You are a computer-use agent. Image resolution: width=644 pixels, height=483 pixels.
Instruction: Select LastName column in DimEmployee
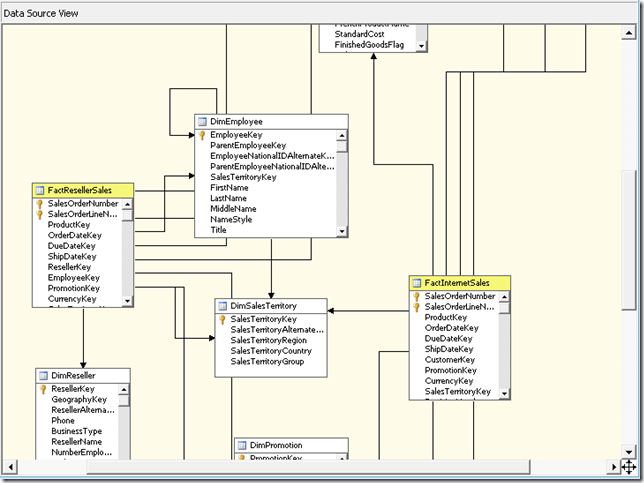click(x=228, y=198)
